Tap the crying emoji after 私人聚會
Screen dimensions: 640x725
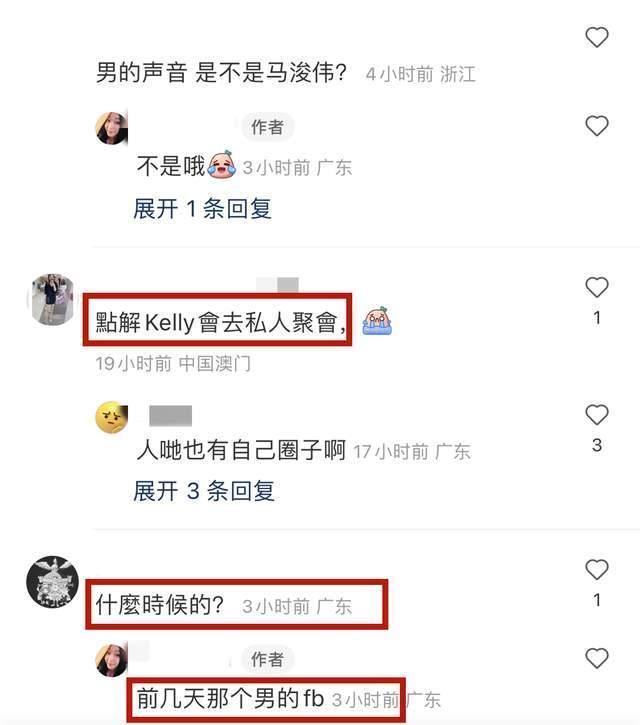tap(377, 320)
